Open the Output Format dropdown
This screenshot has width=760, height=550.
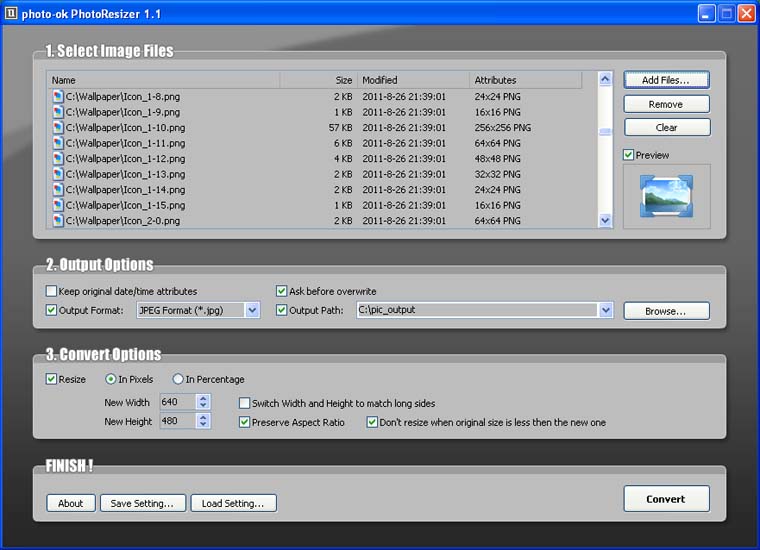click(x=252, y=310)
